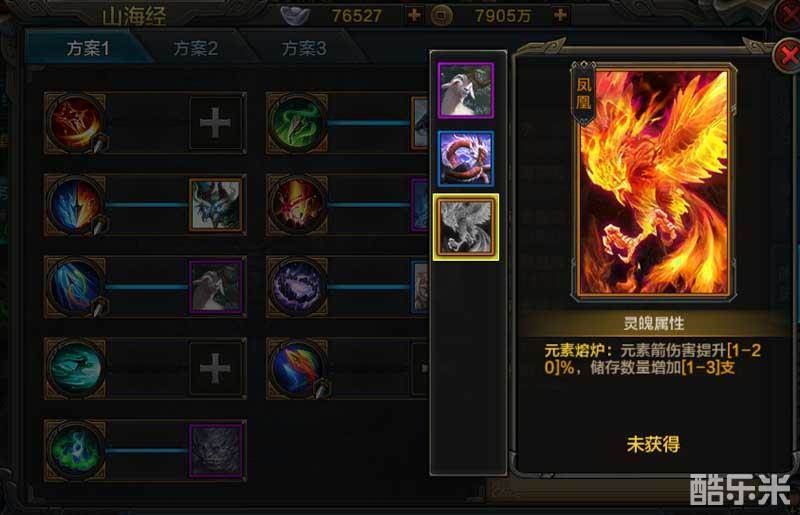Select the rainbow arrow skill icon

[297, 368]
